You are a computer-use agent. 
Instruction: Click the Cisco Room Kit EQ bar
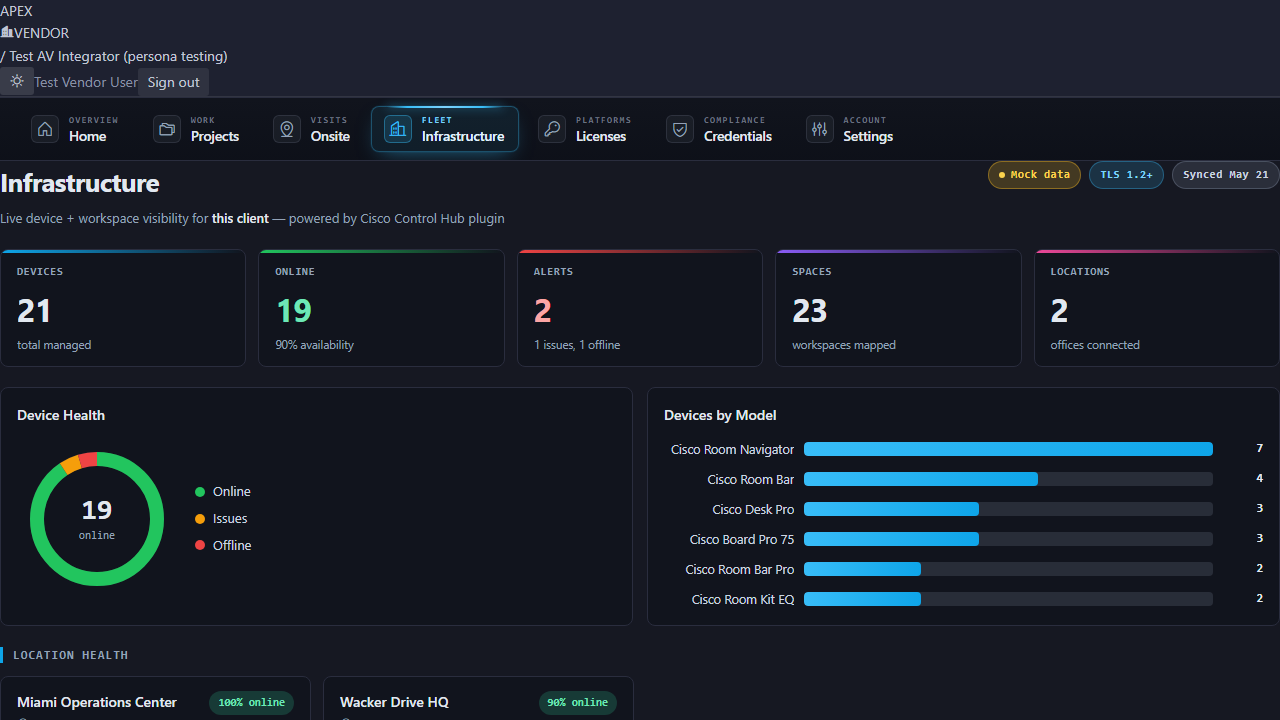click(1008, 600)
